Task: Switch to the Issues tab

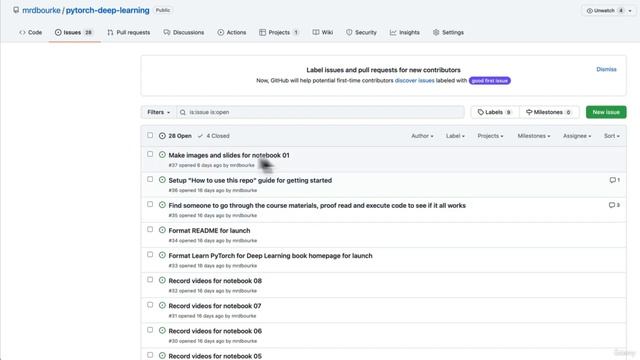Action: [74, 32]
